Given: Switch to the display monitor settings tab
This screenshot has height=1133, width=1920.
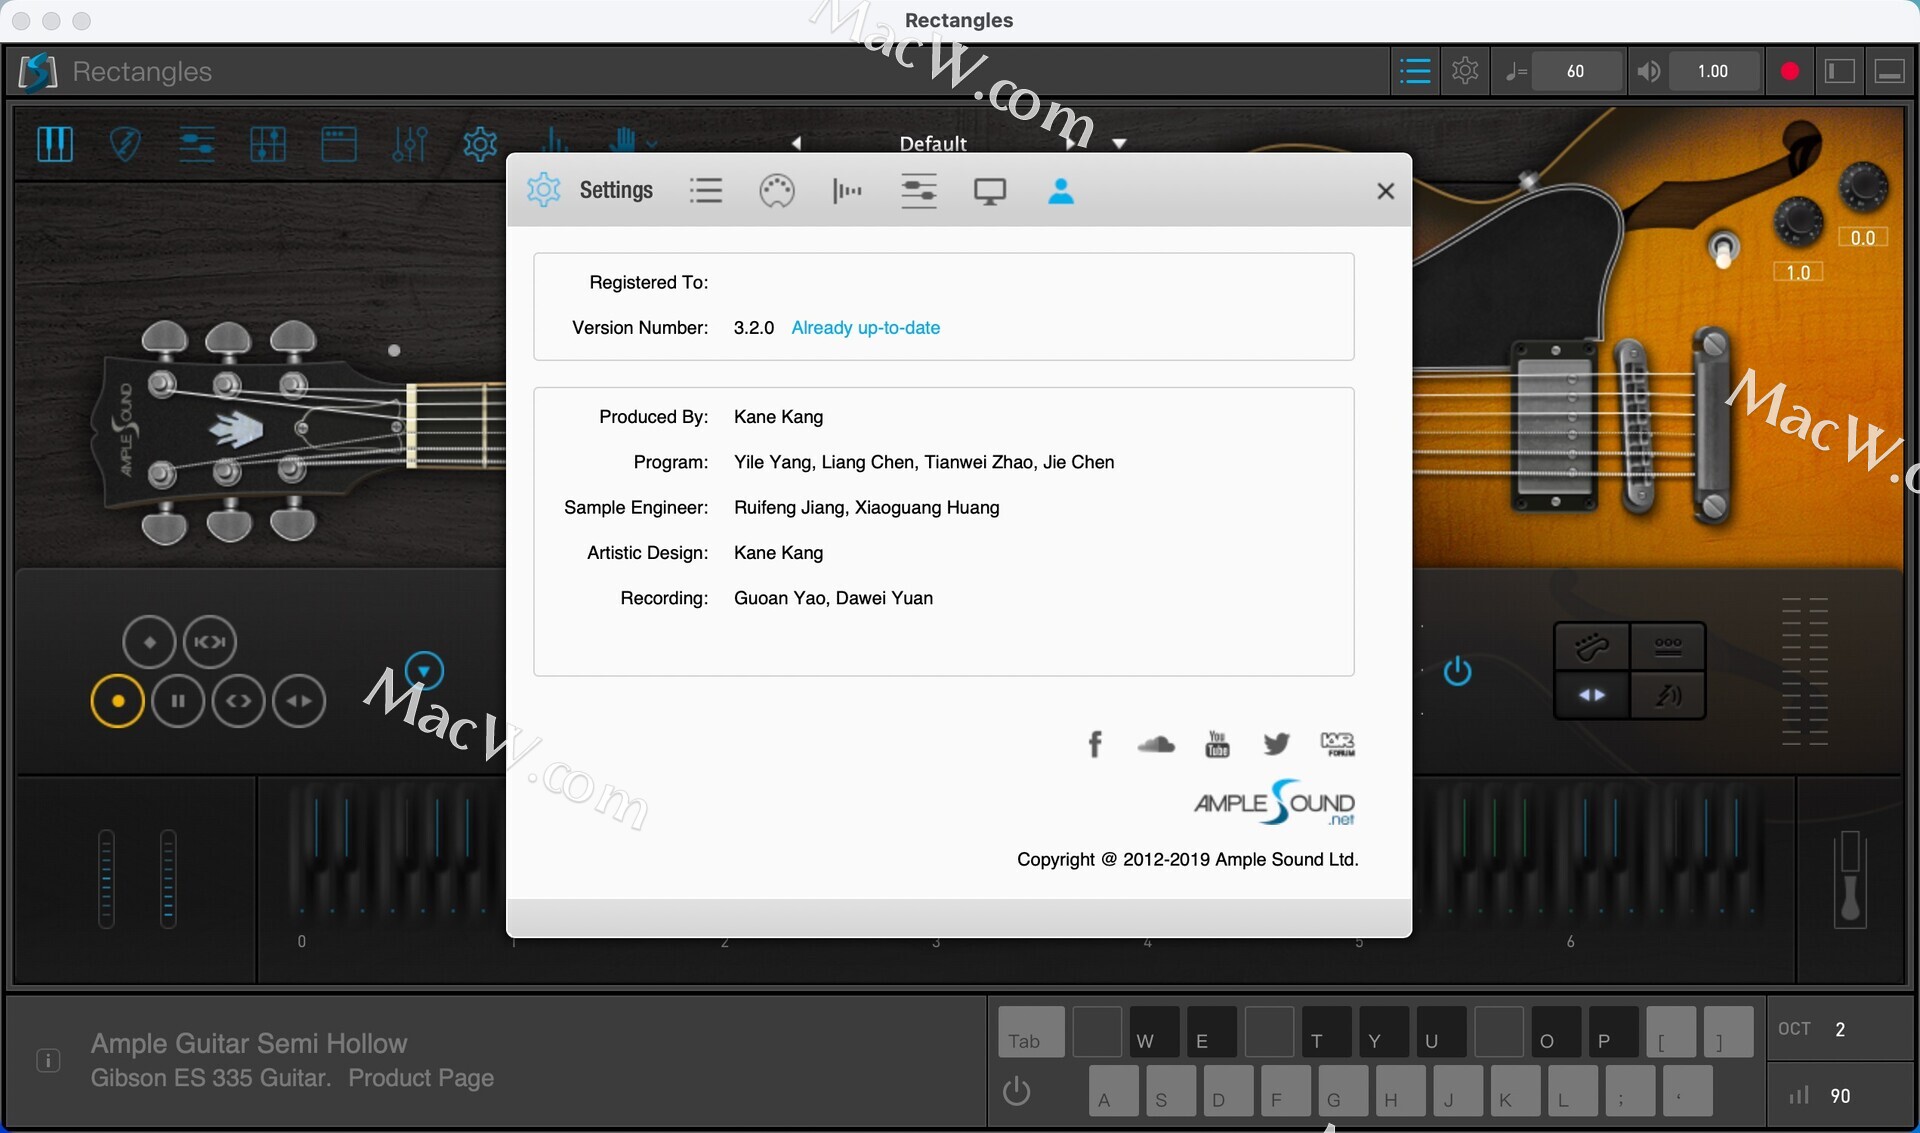Looking at the screenshot, I should coord(990,190).
